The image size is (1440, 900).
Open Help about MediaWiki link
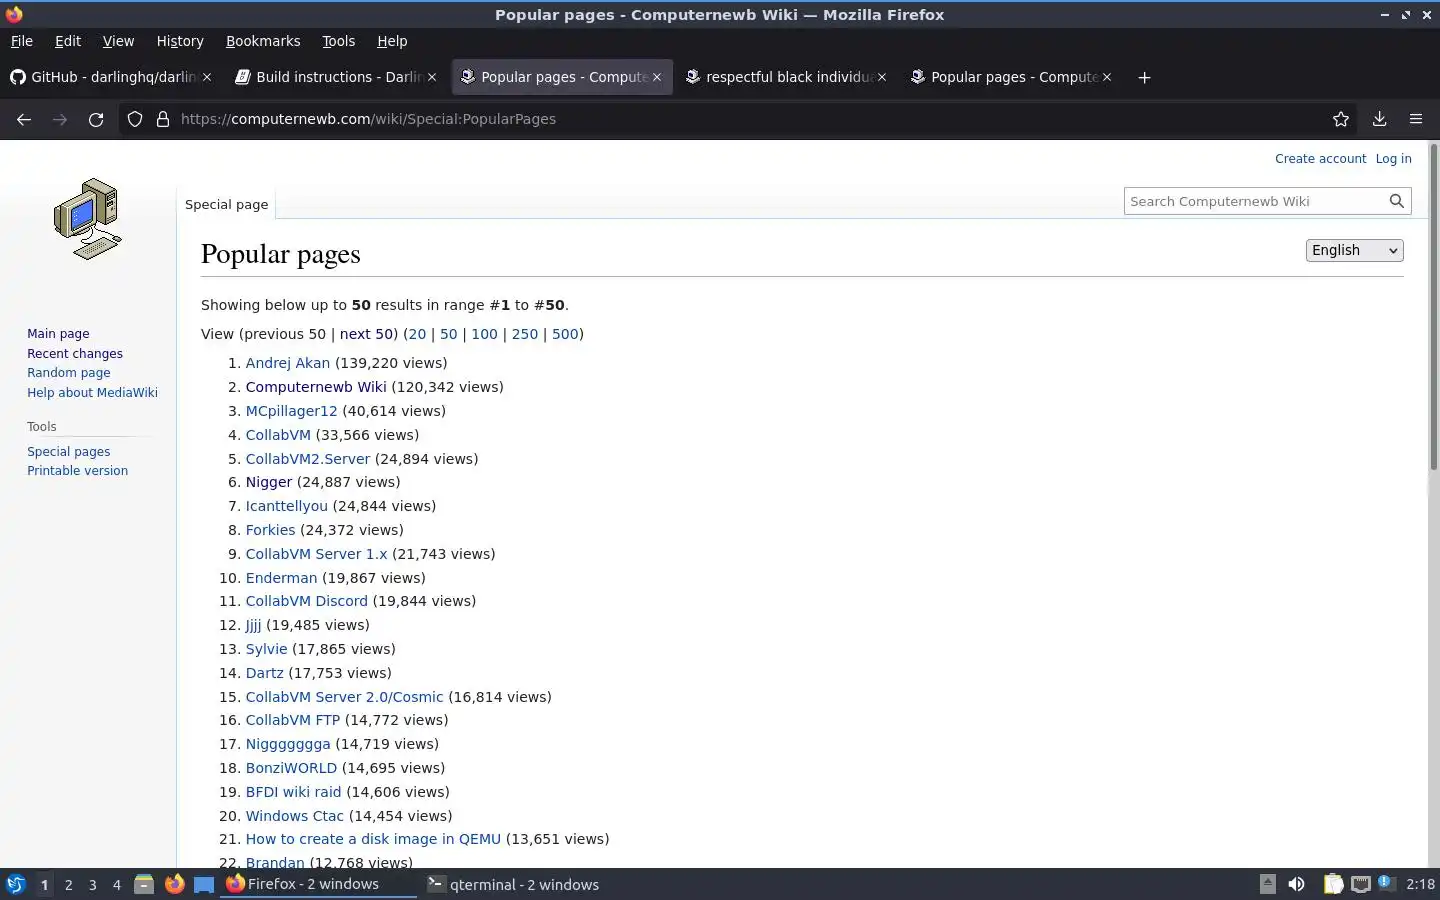[x=92, y=392]
